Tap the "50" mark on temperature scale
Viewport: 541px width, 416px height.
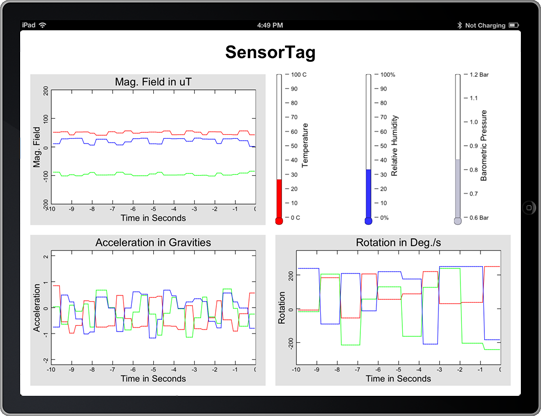click(x=294, y=146)
